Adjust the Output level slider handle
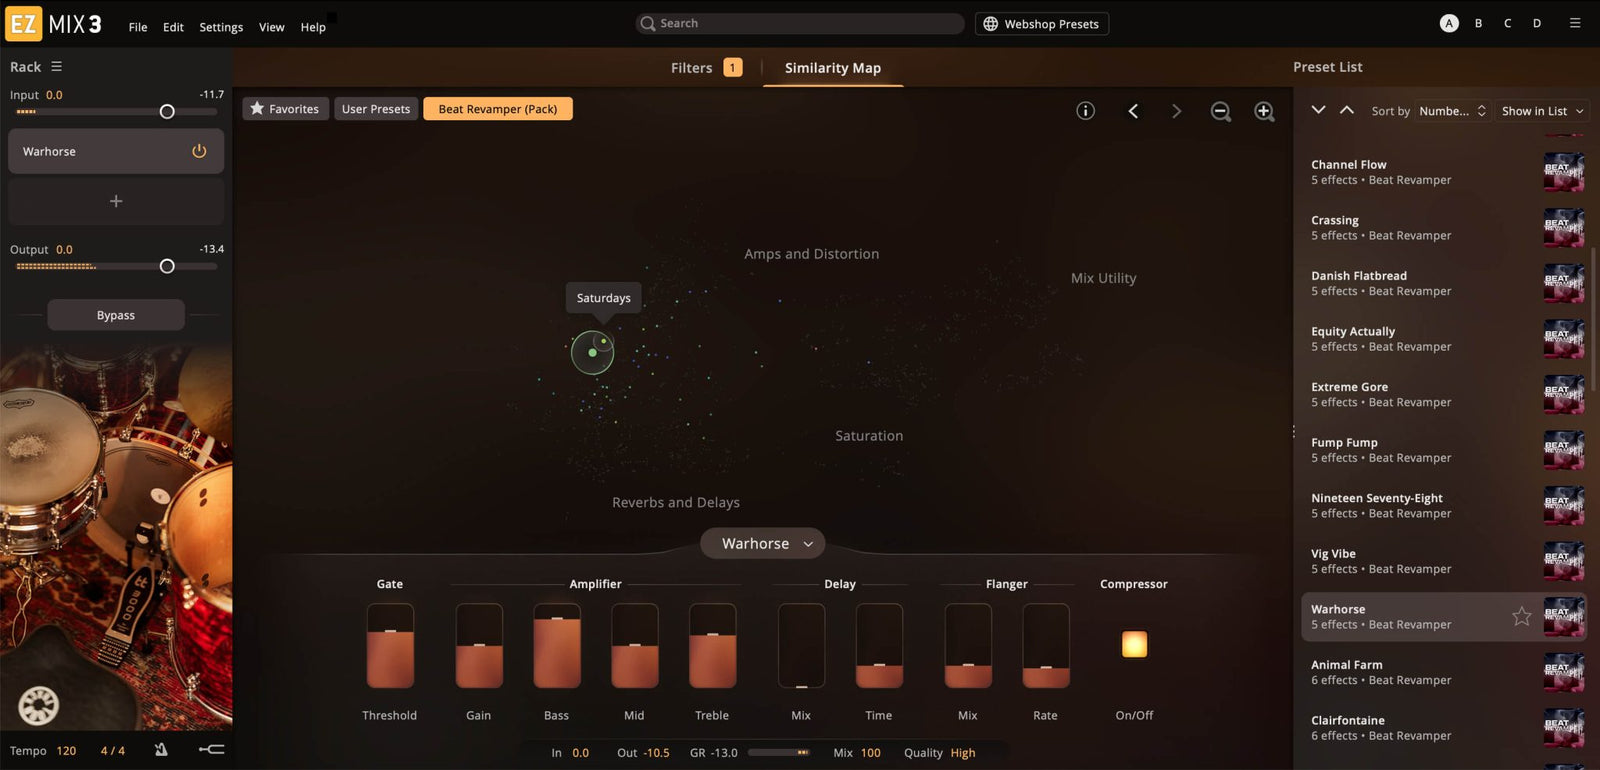 167,266
